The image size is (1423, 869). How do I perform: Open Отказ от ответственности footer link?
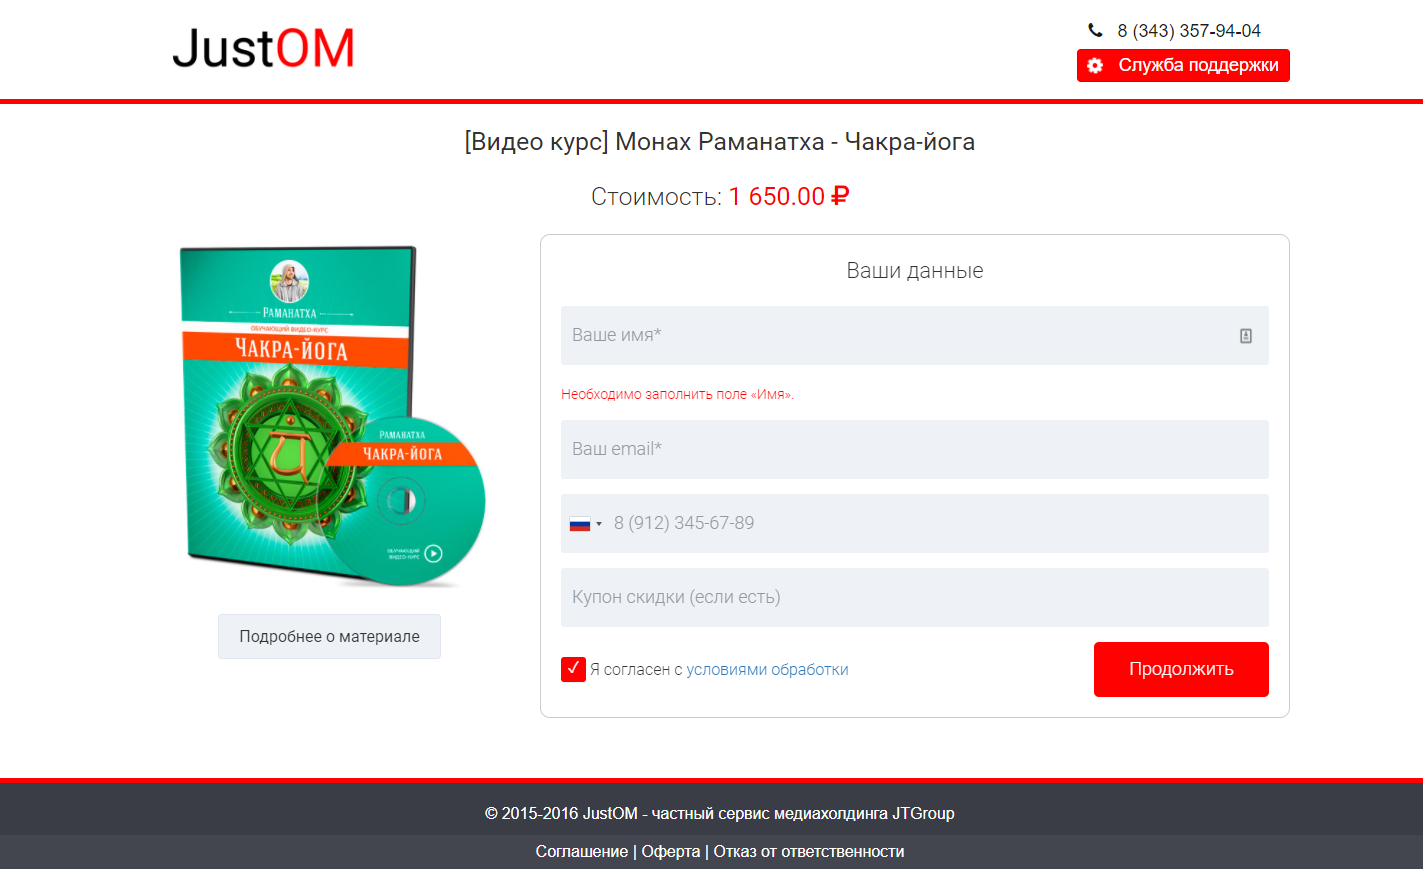[x=809, y=852]
